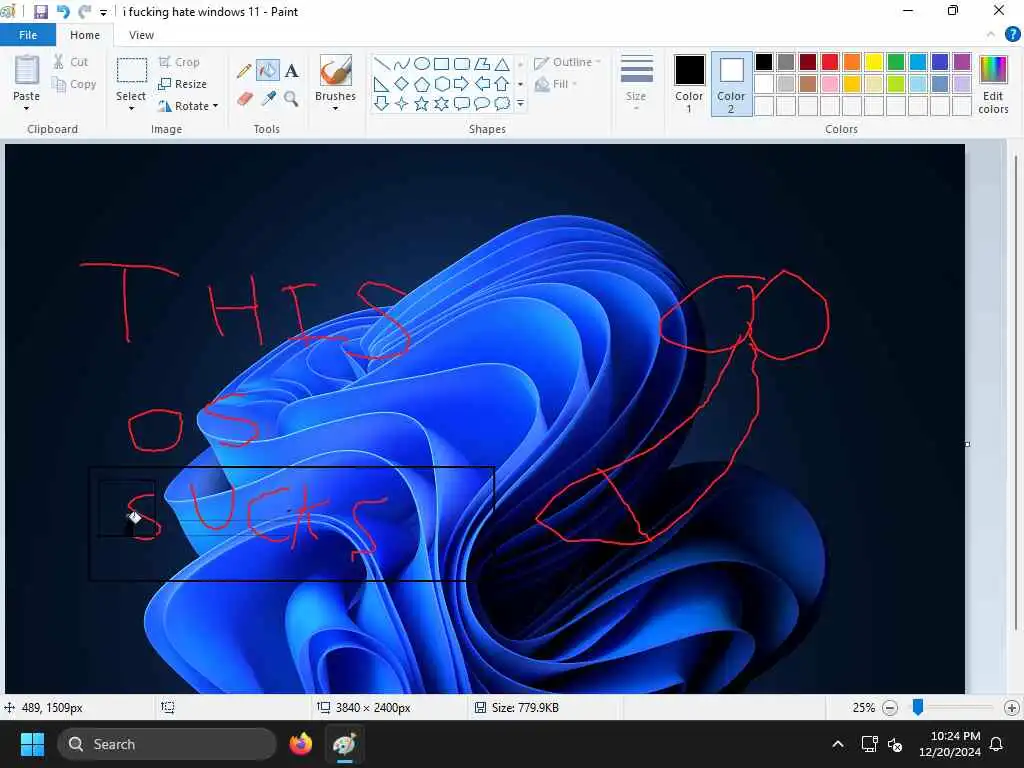The height and width of the screenshot is (768, 1024).
Task: Pick the green color swatch
Action: [896, 62]
